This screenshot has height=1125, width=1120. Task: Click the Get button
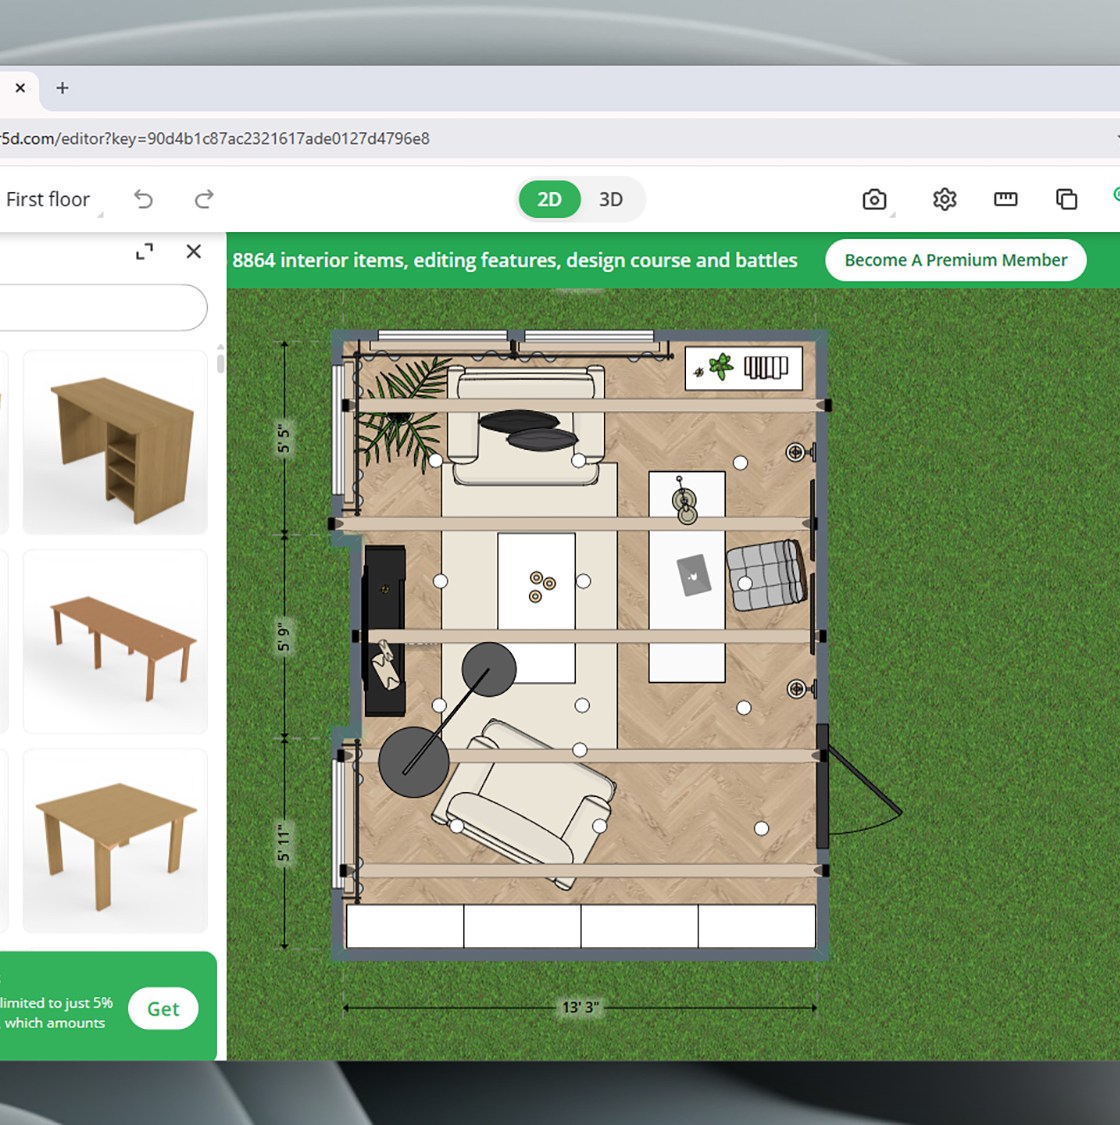pyautogui.click(x=163, y=1009)
